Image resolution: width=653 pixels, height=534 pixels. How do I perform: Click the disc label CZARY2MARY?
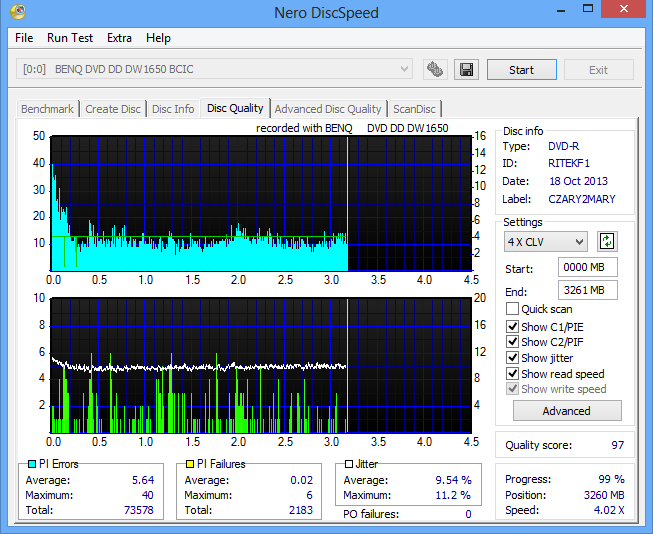582,199
